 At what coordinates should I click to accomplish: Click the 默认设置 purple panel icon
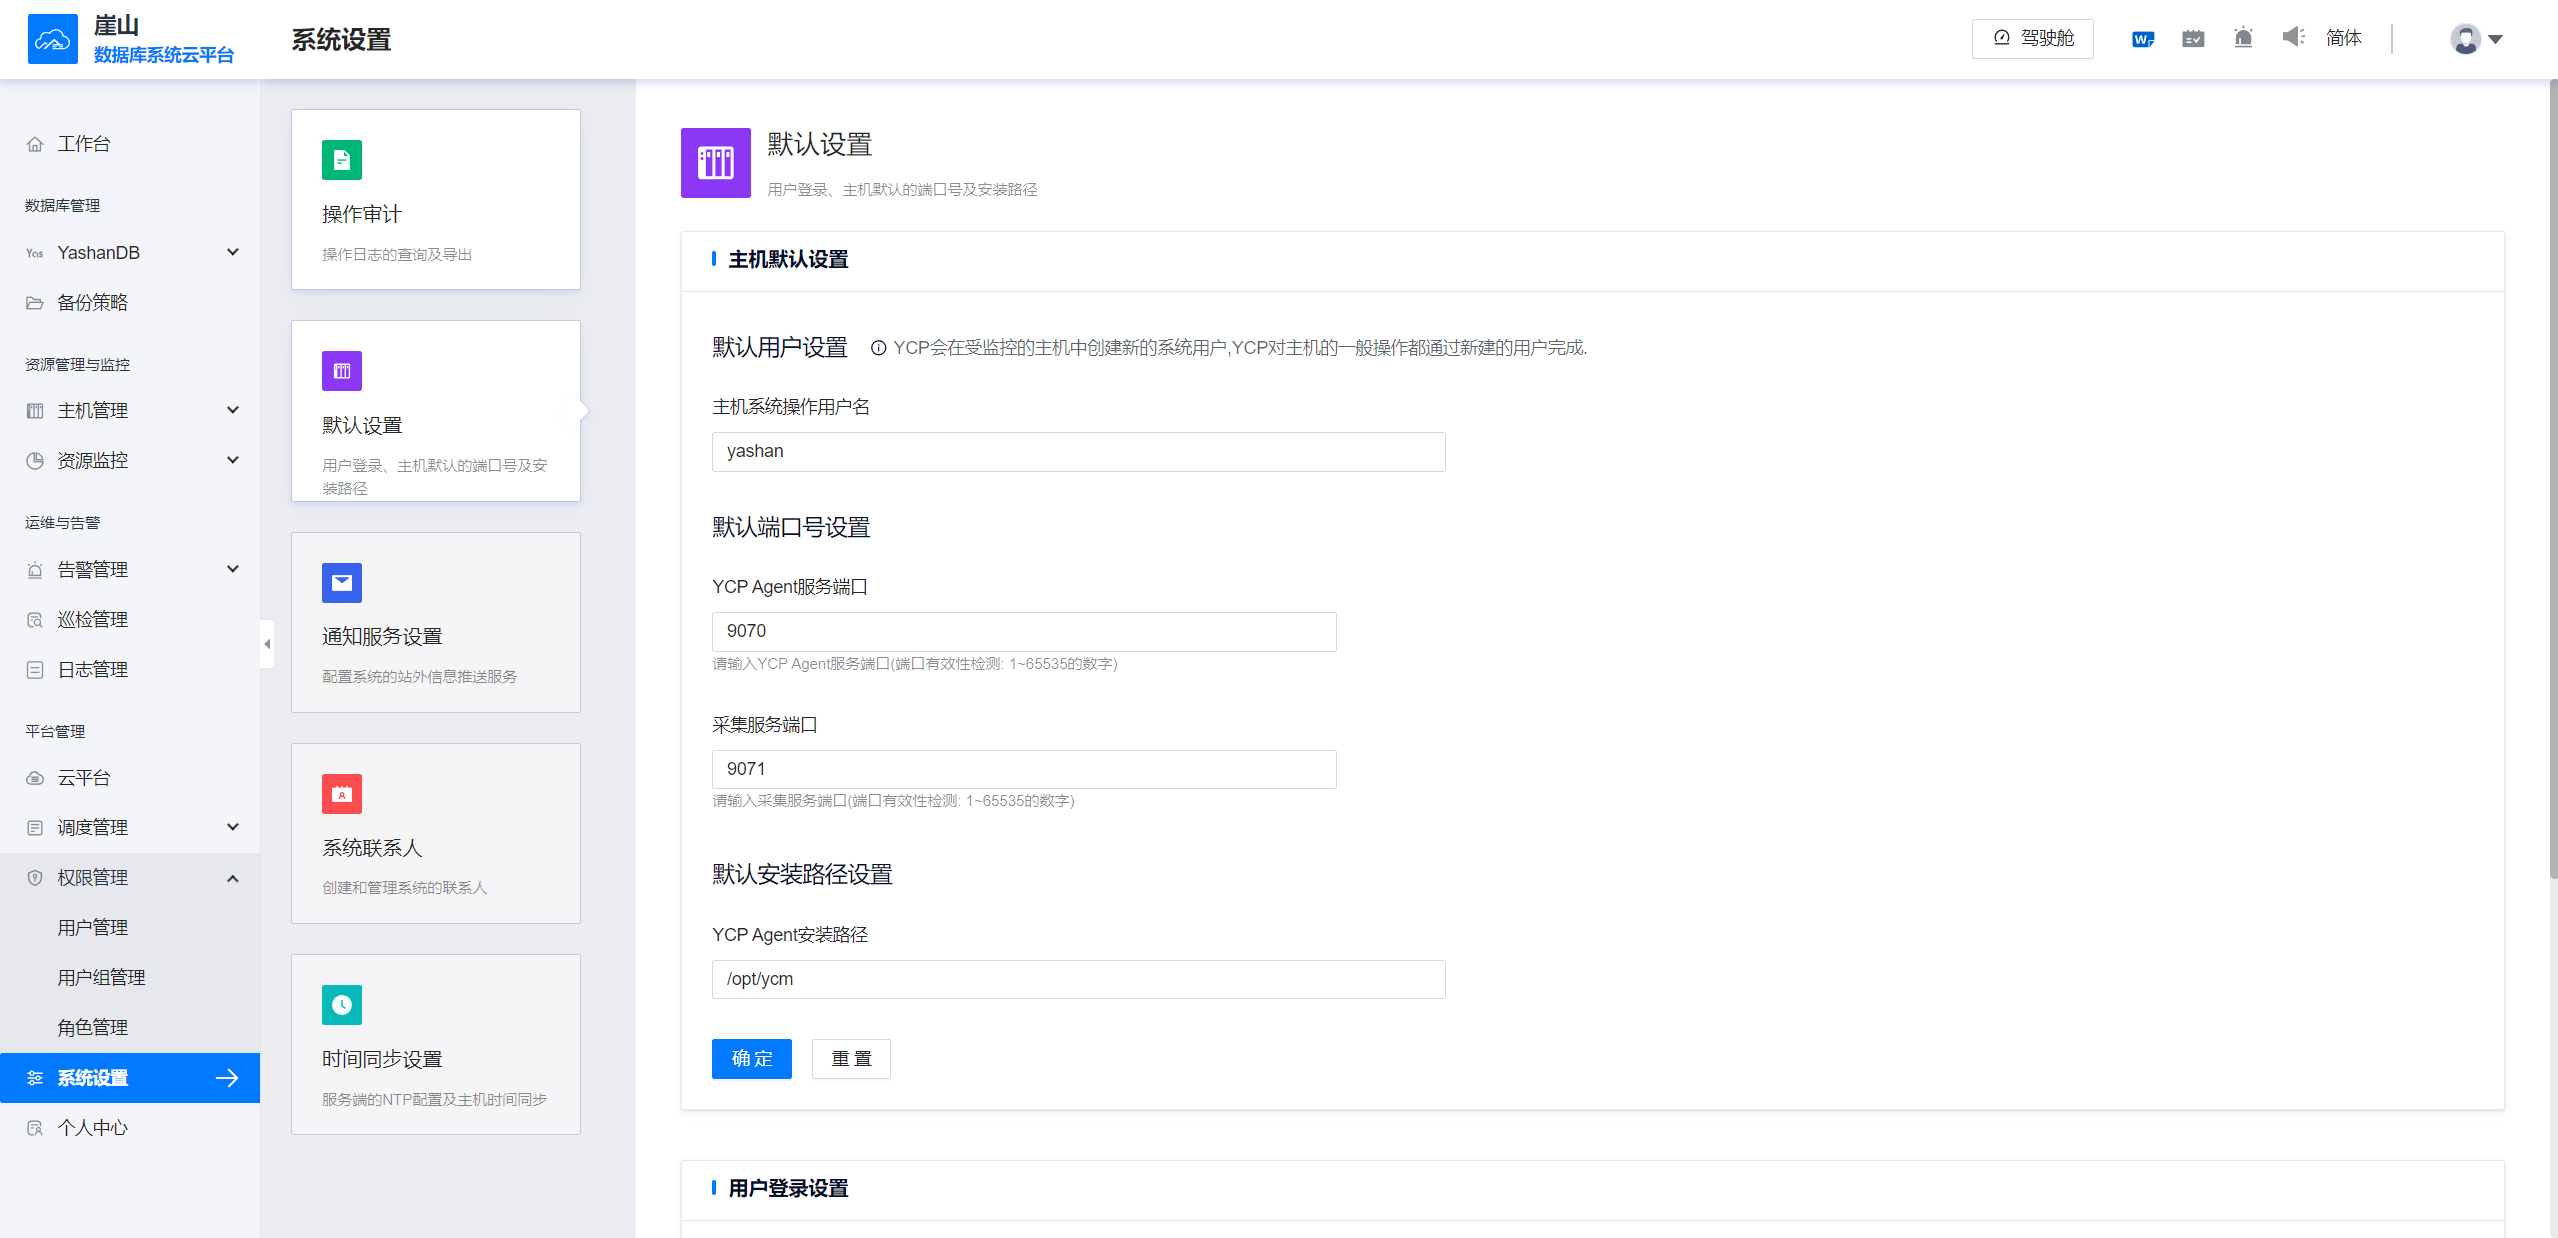click(341, 370)
